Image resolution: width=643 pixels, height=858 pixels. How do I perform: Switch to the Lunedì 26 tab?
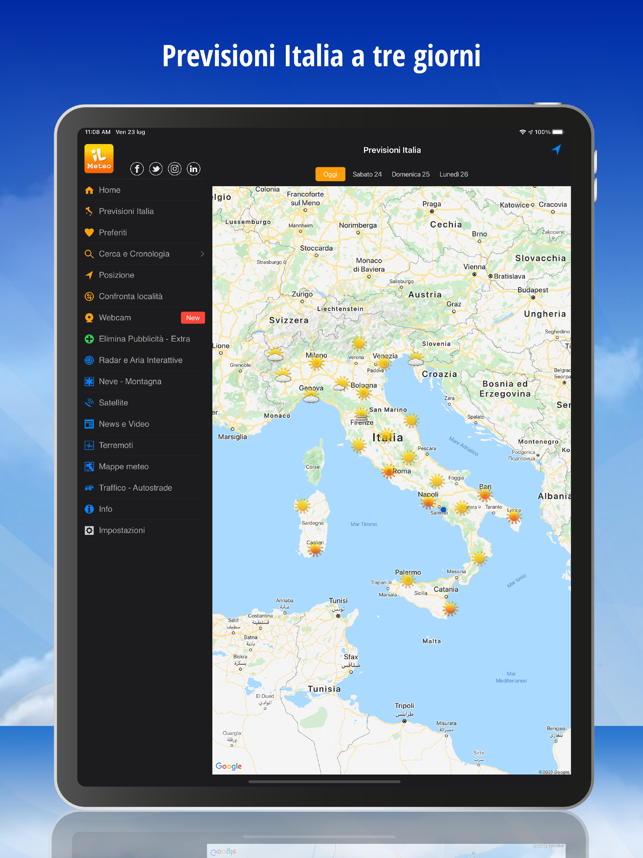(454, 174)
